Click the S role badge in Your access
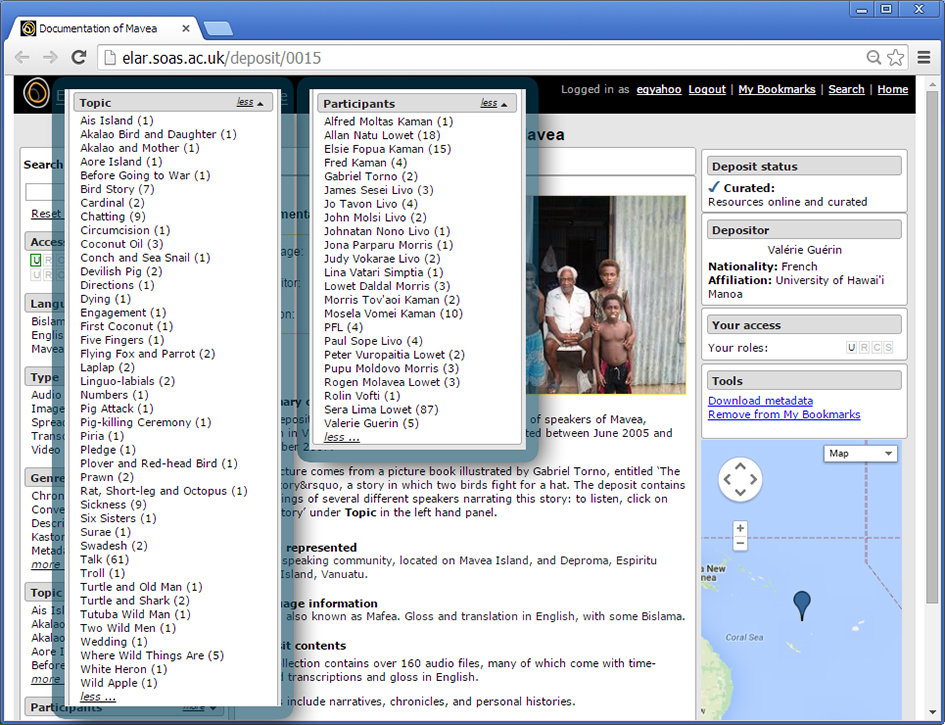Viewport: 945px width, 725px height. coord(888,348)
